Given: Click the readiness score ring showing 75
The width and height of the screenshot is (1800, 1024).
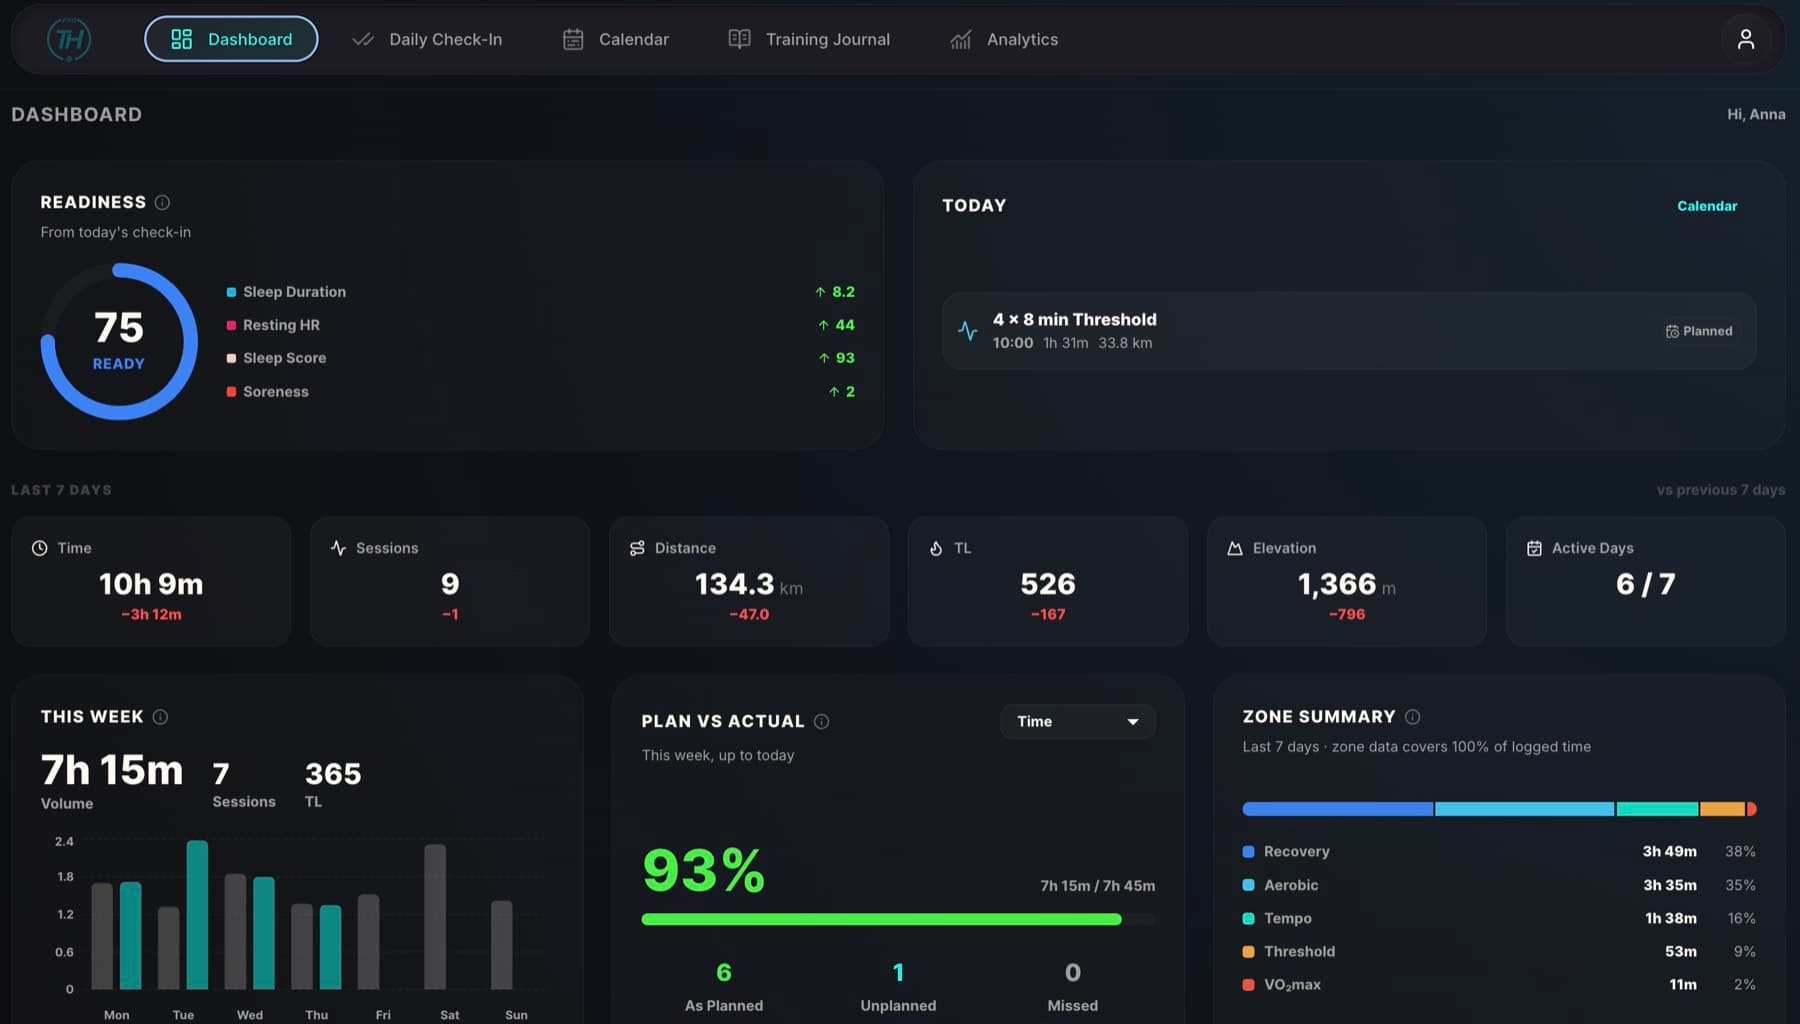Looking at the screenshot, I should pos(119,341).
